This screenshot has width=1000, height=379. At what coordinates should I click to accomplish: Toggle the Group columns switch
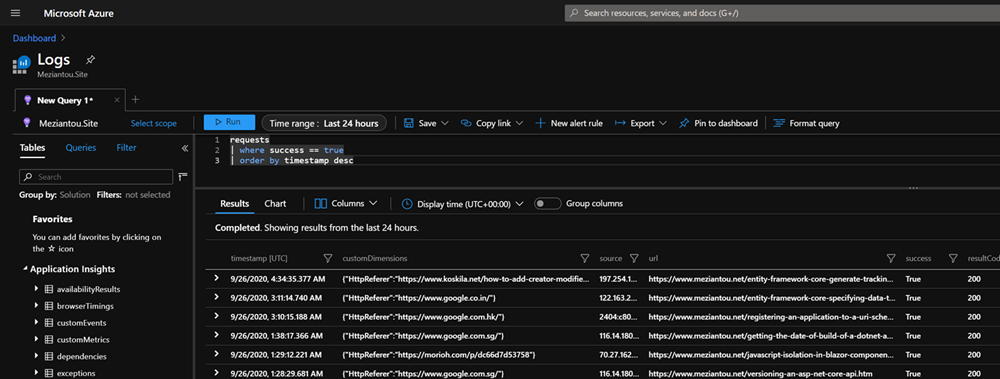pos(547,204)
